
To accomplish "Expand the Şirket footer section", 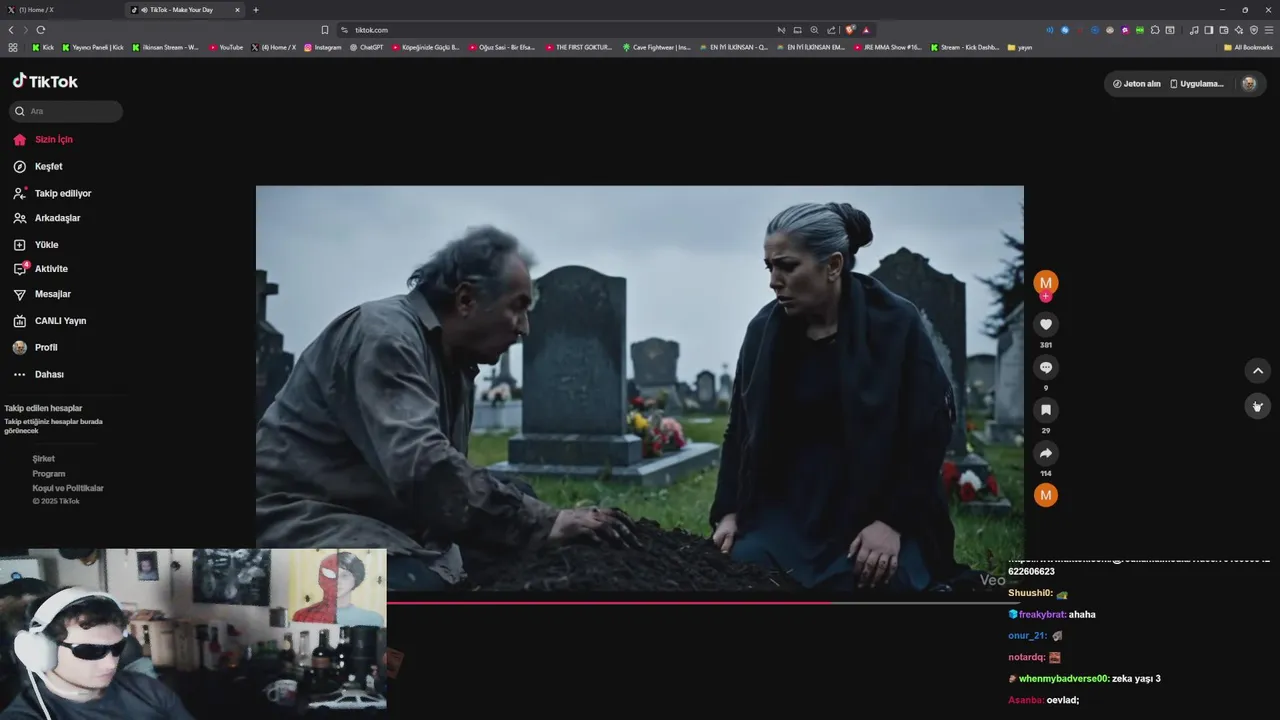I will (x=43, y=459).
